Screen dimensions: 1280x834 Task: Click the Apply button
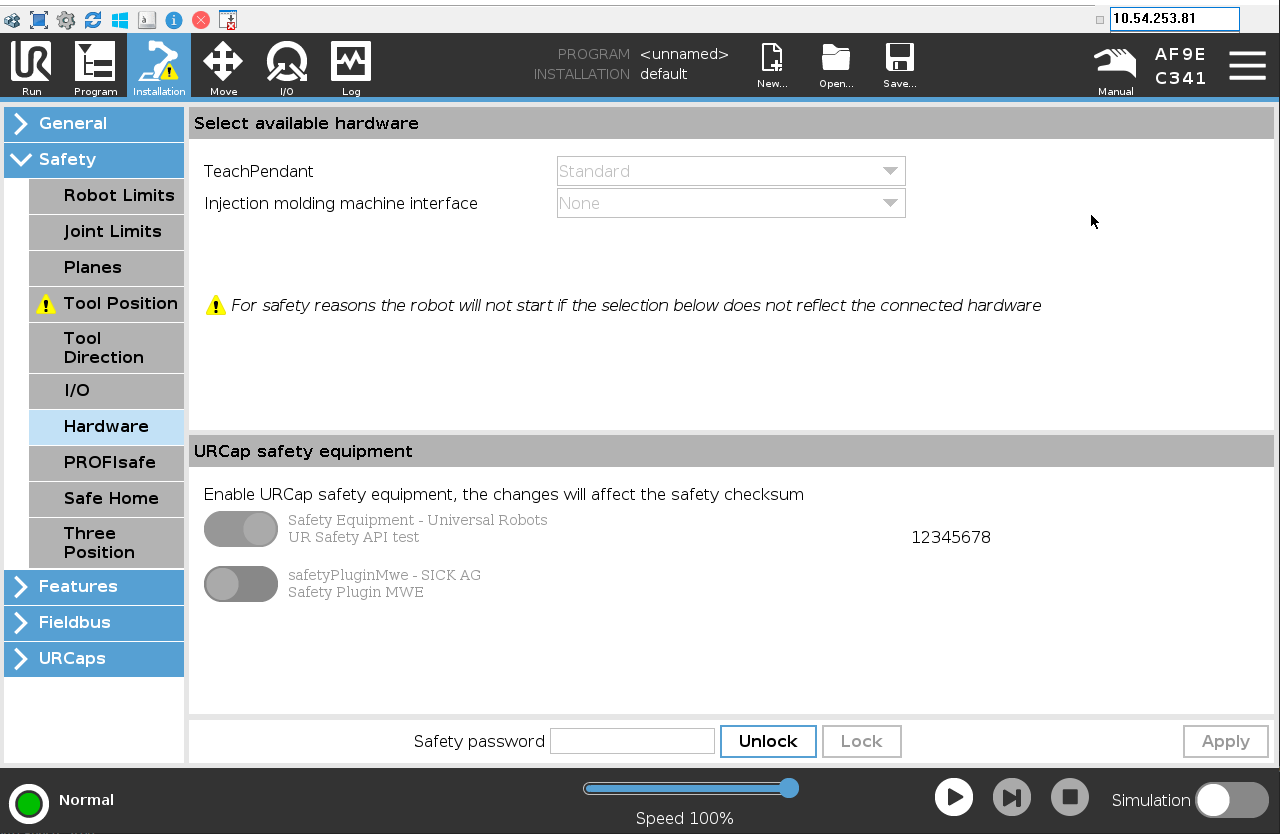pos(1225,741)
